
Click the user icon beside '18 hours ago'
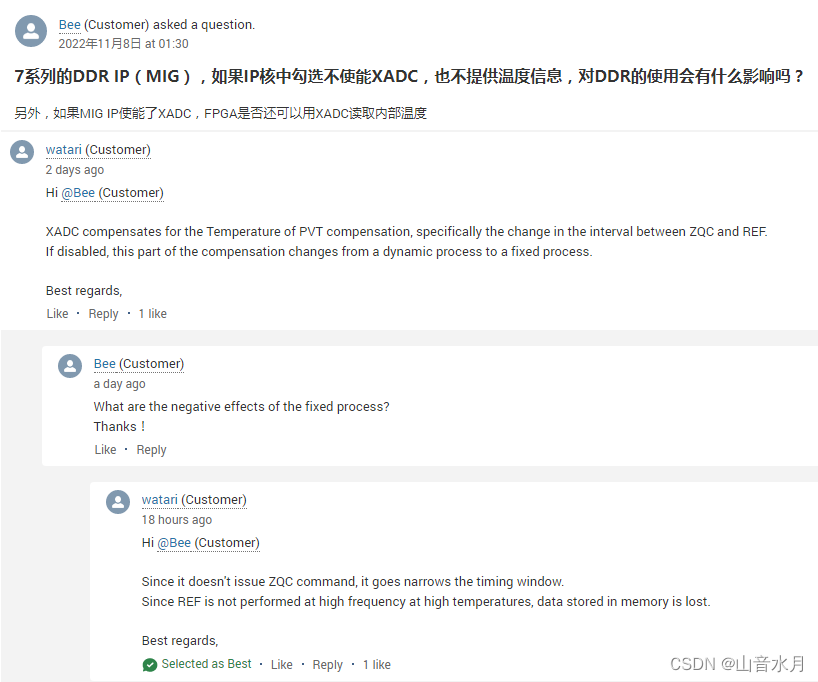pos(117,501)
